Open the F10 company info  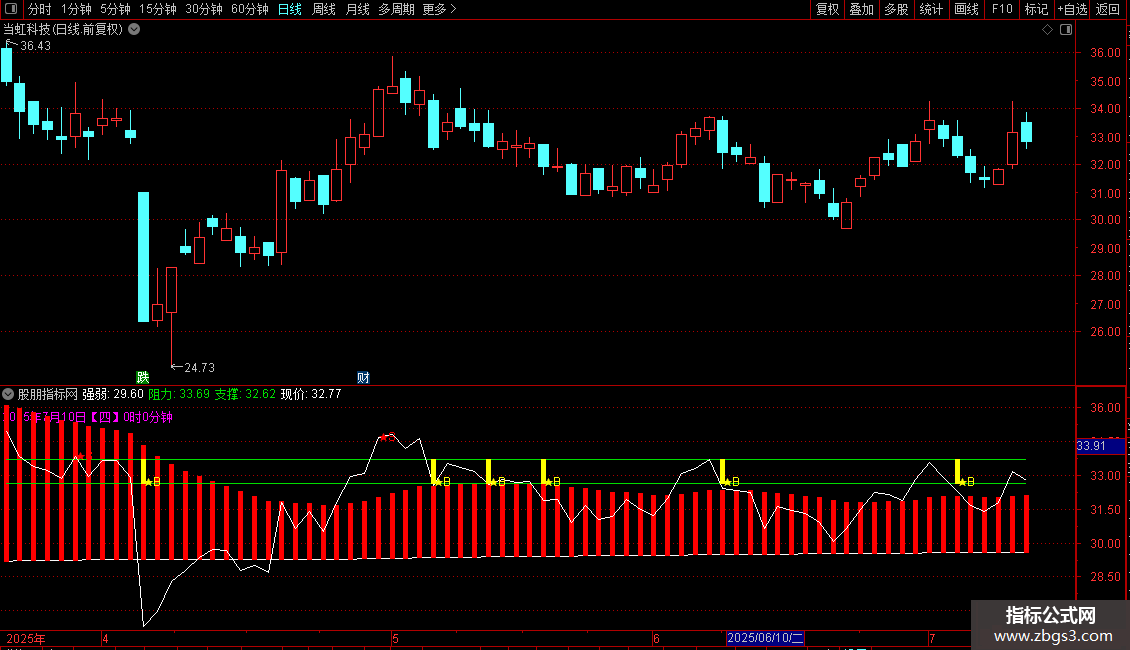coord(1002,9)
